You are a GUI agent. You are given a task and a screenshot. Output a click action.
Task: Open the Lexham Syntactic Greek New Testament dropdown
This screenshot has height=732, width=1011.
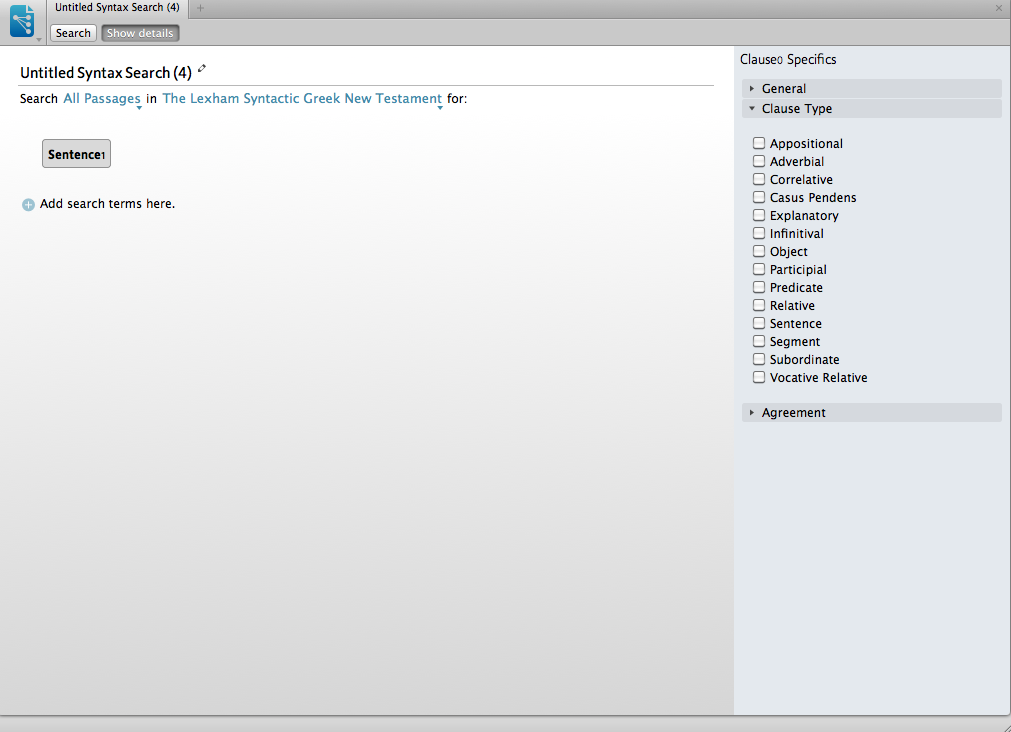click(x=302, y=99)
